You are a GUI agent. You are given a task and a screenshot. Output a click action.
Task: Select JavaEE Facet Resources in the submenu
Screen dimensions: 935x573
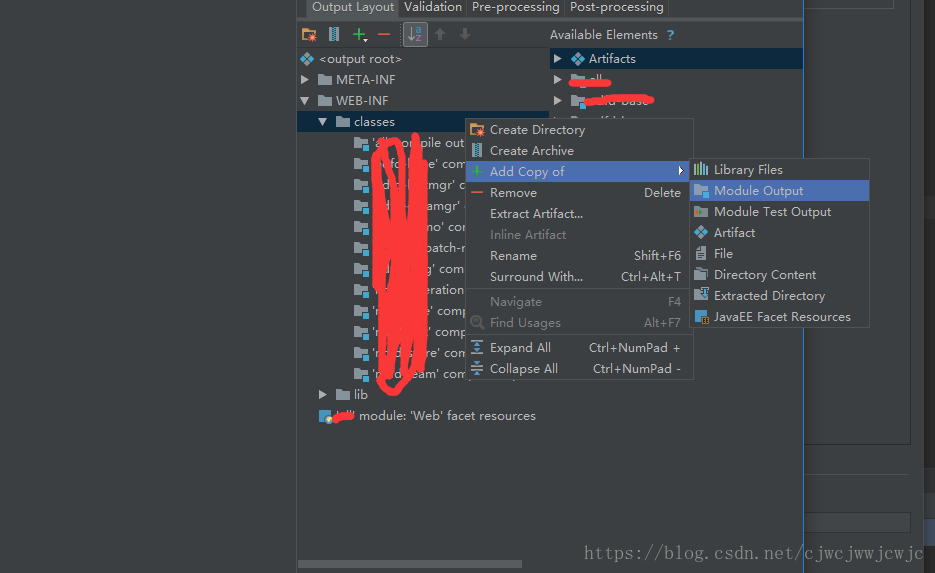779,317
